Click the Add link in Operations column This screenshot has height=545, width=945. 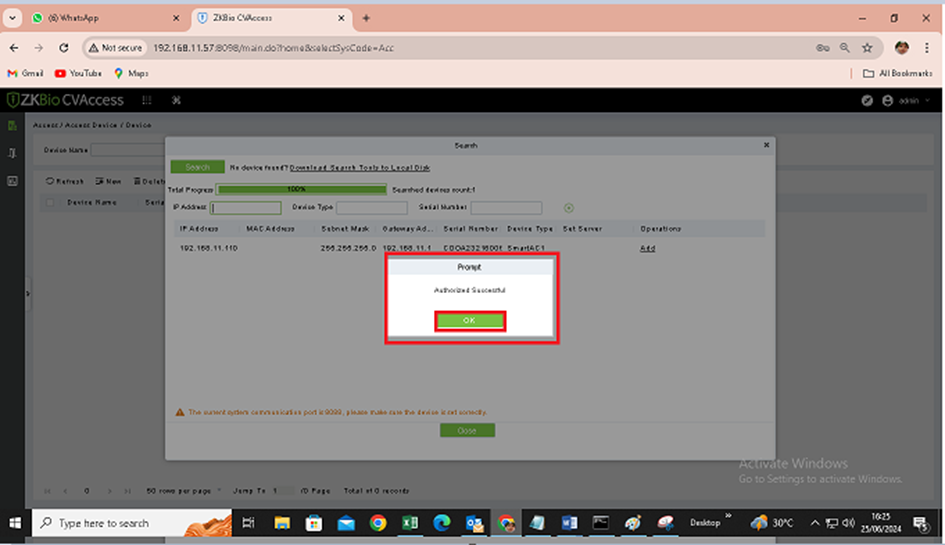pos(647,248)
